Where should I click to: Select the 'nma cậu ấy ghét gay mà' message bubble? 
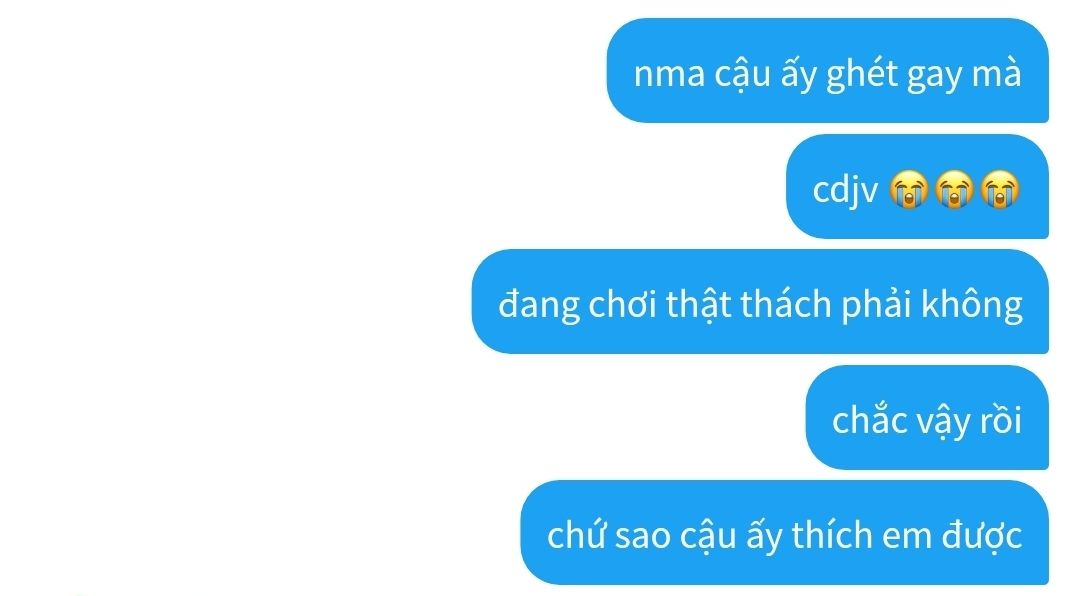pos(827,71)
